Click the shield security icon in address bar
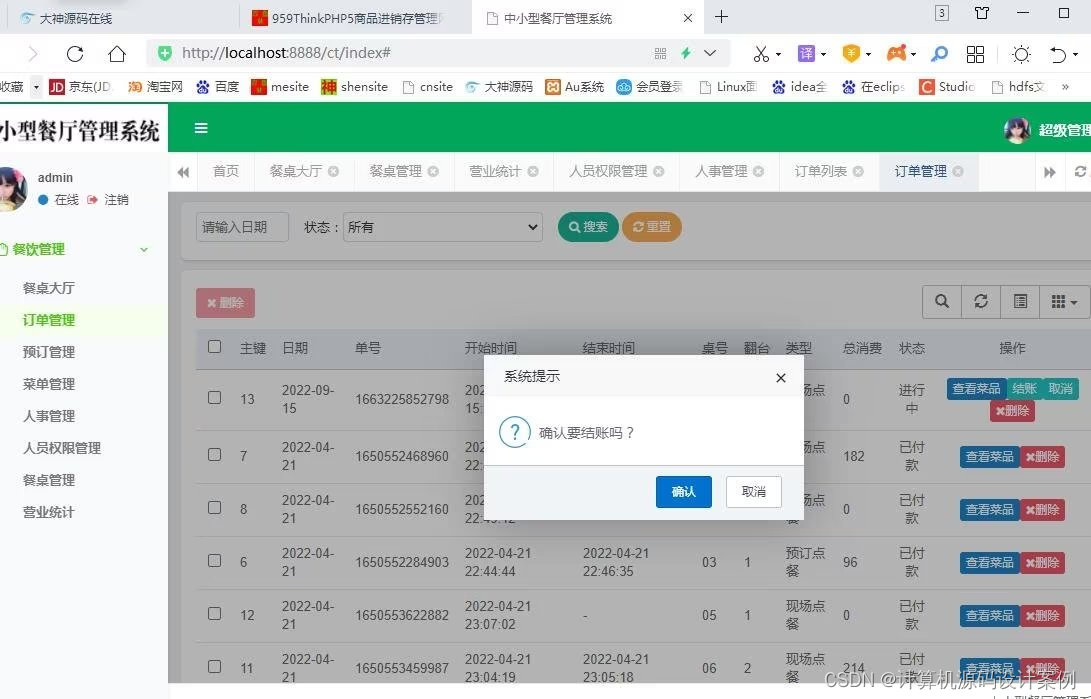The image size is (1091, 699). (165, 53)
